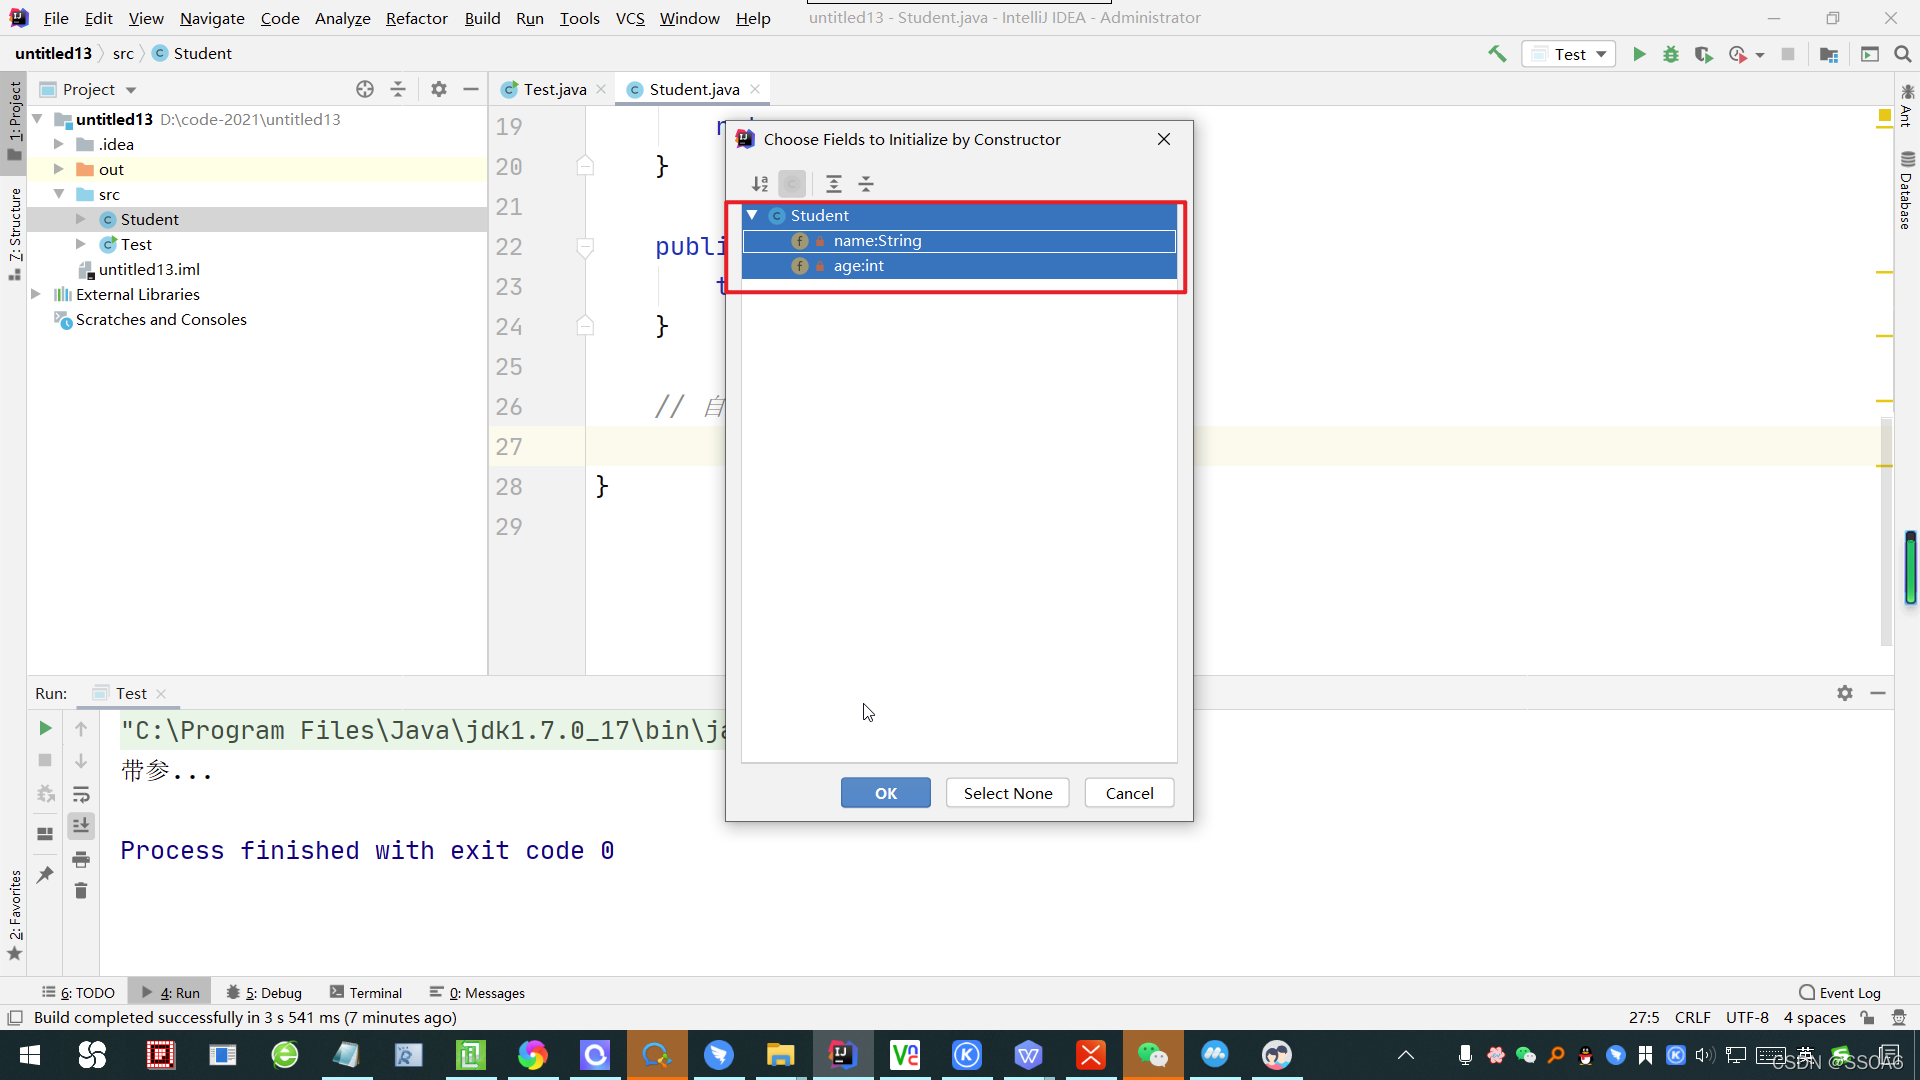Expand the Test class node in the Project tree
Screen dimensions: 1920x1080
pyautogui.click(x=81, y=244)
